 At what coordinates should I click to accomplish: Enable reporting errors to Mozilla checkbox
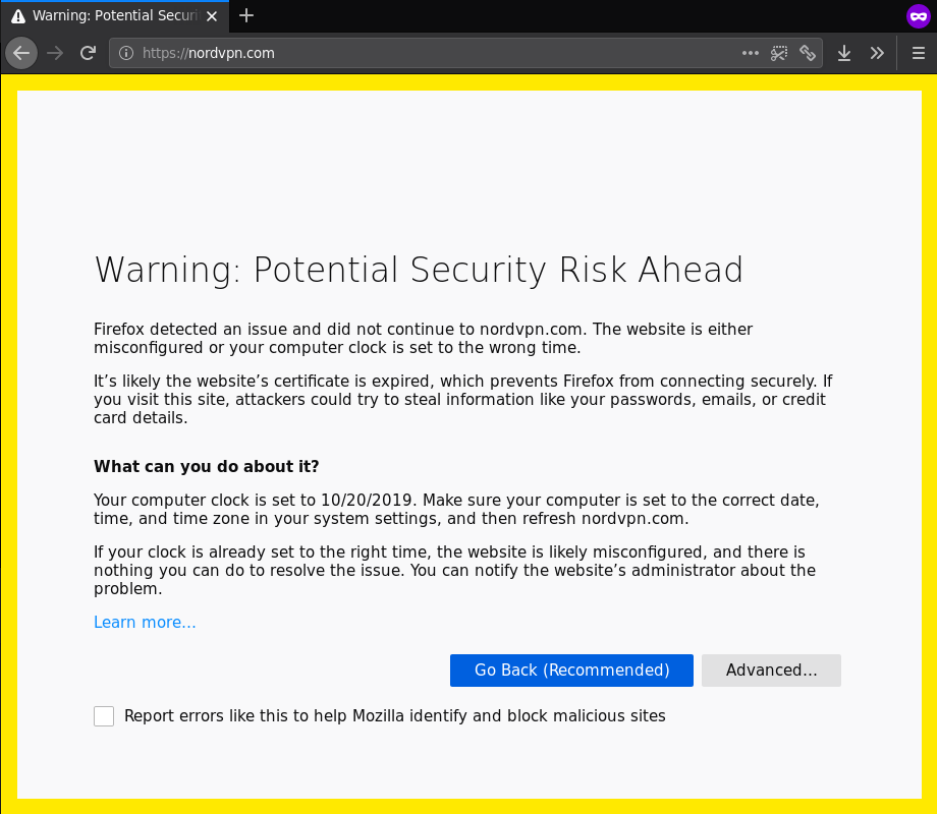point(104,716)
